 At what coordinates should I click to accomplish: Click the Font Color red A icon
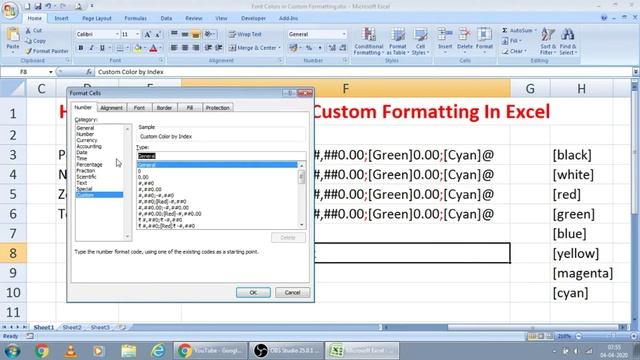tap(153, 48)
